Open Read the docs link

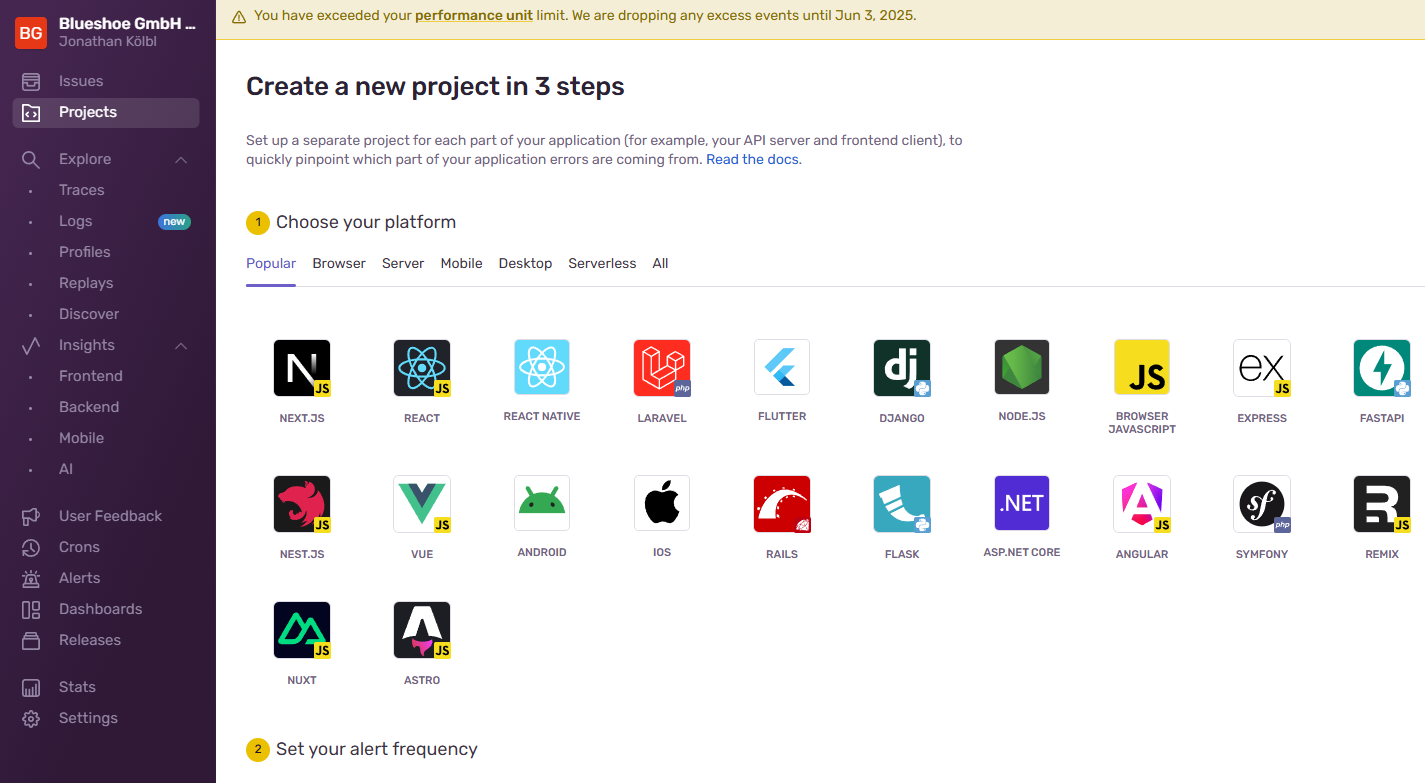point(751,158)
